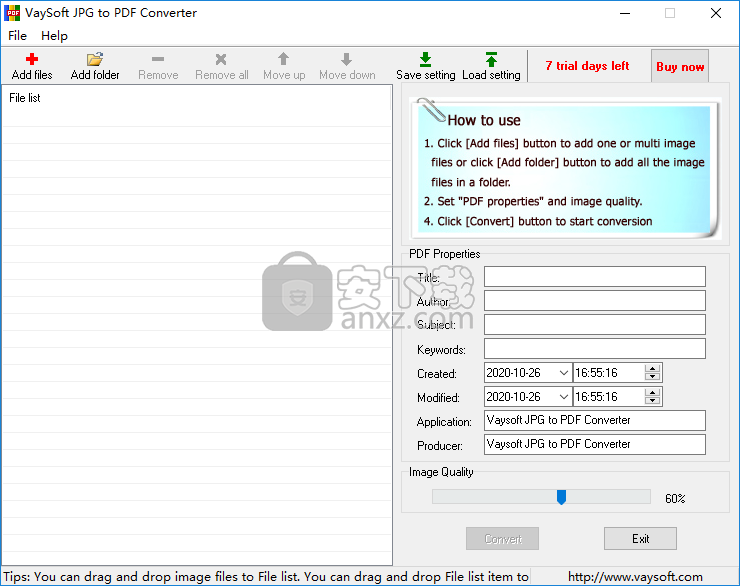Click the 7 trial days left notice
This screenshot has height=586, width=740.
click(587, 66)
